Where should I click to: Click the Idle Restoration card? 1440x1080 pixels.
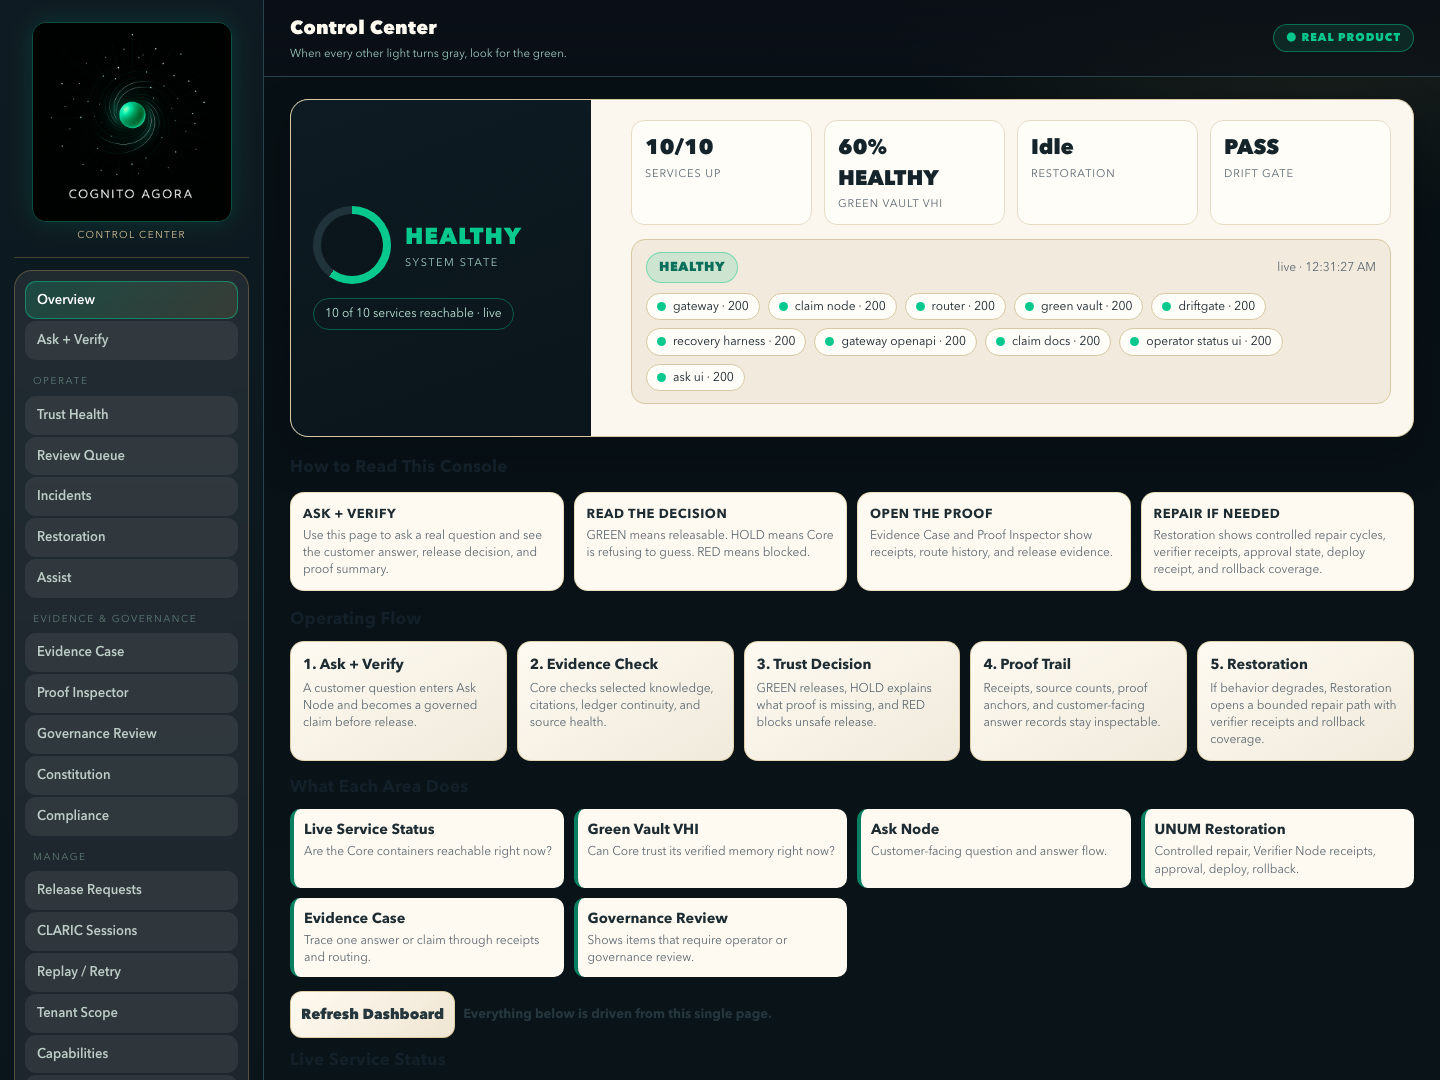(x=1107, y=172)
